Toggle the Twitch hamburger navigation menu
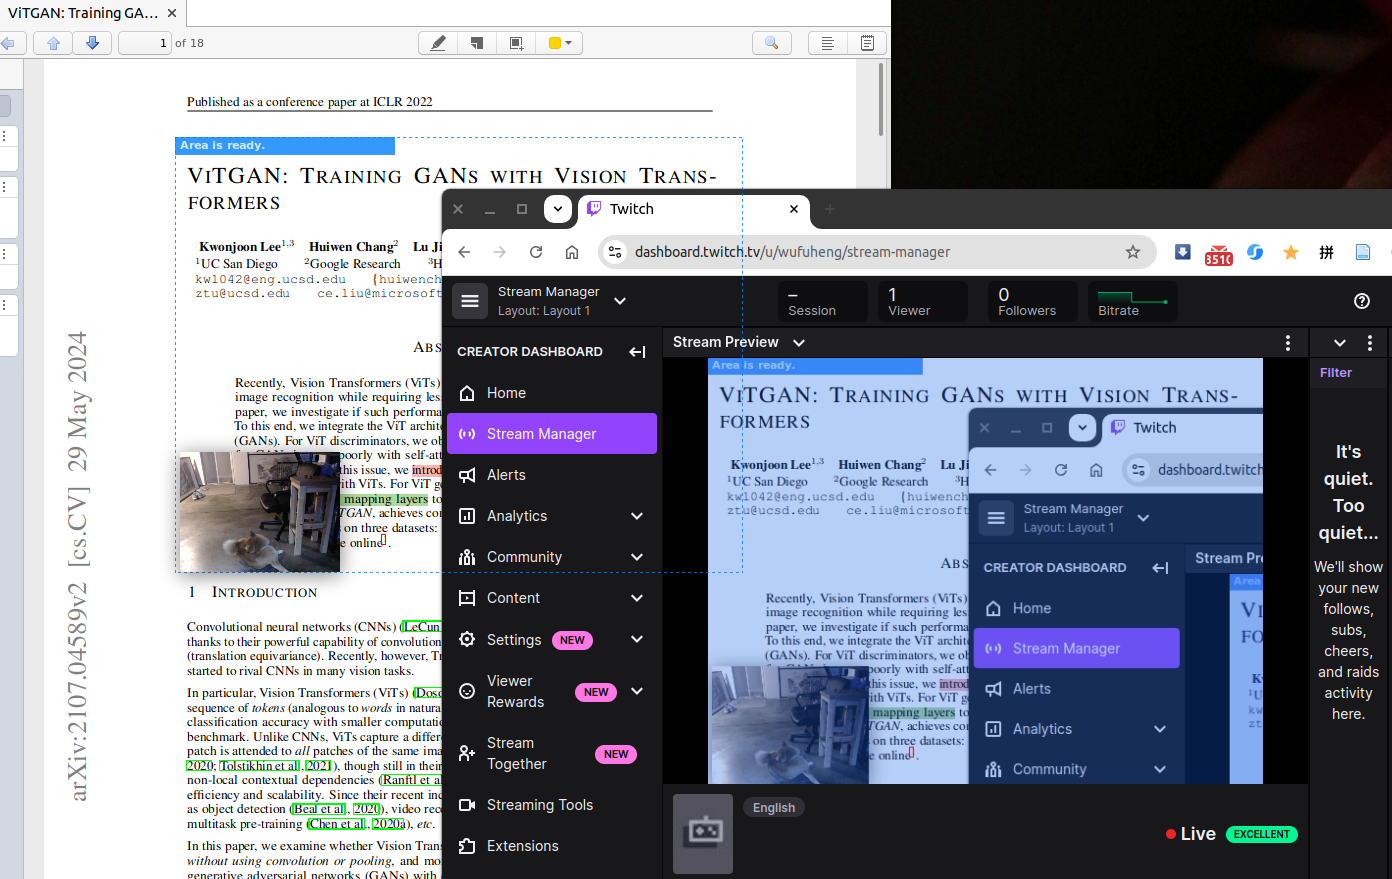The image size is (1392, 879). pos(470,301)
